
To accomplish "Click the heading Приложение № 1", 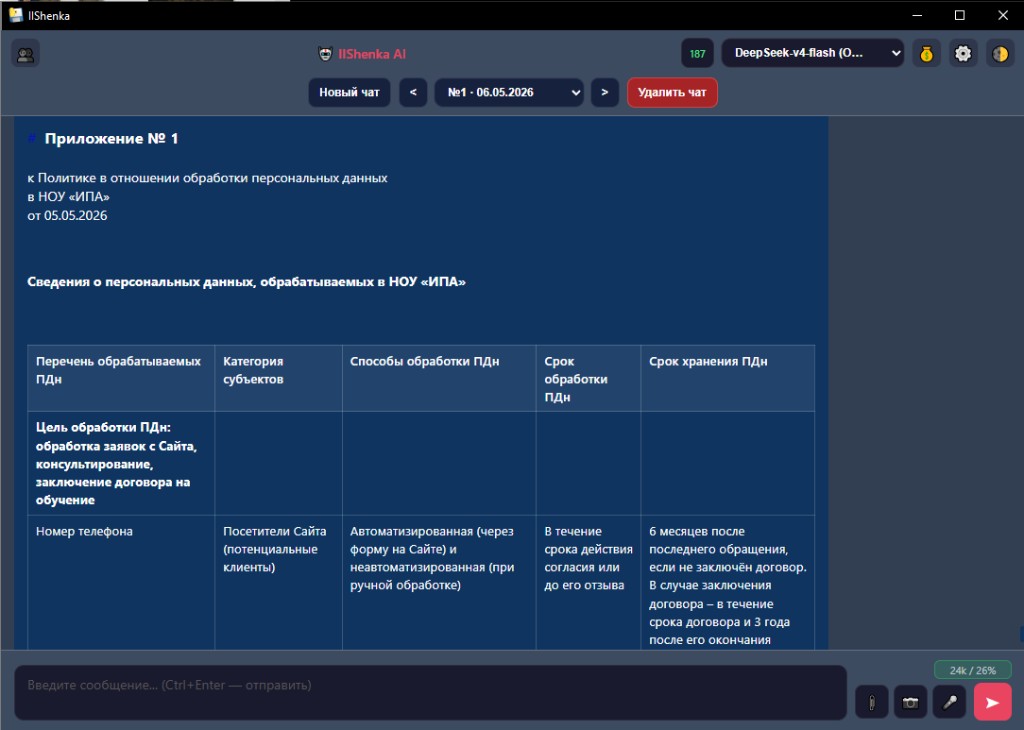I will coord(111,138).
